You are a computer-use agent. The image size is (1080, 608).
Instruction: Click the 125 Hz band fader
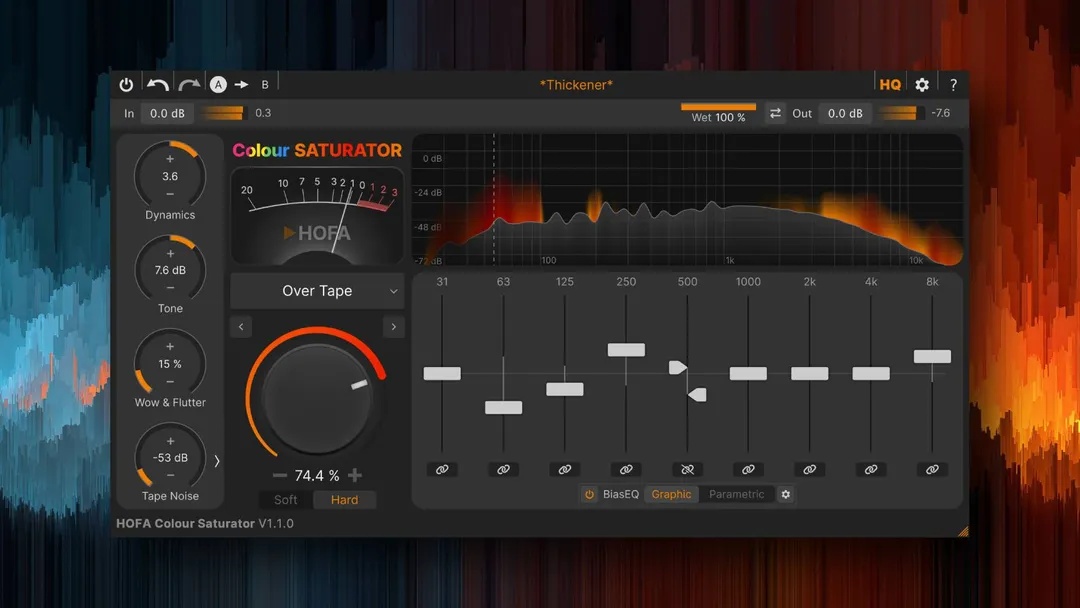click(565, 389)
